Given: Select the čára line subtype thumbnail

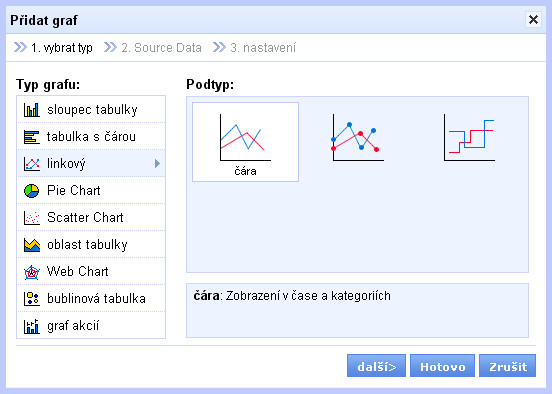Looking at the screenshot, I should (x=245, y=142).
